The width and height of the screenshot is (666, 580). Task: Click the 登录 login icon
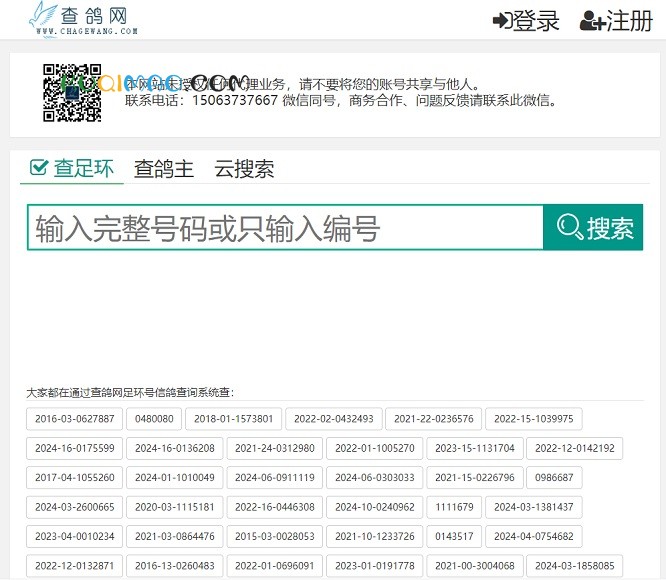coord(502,20)
